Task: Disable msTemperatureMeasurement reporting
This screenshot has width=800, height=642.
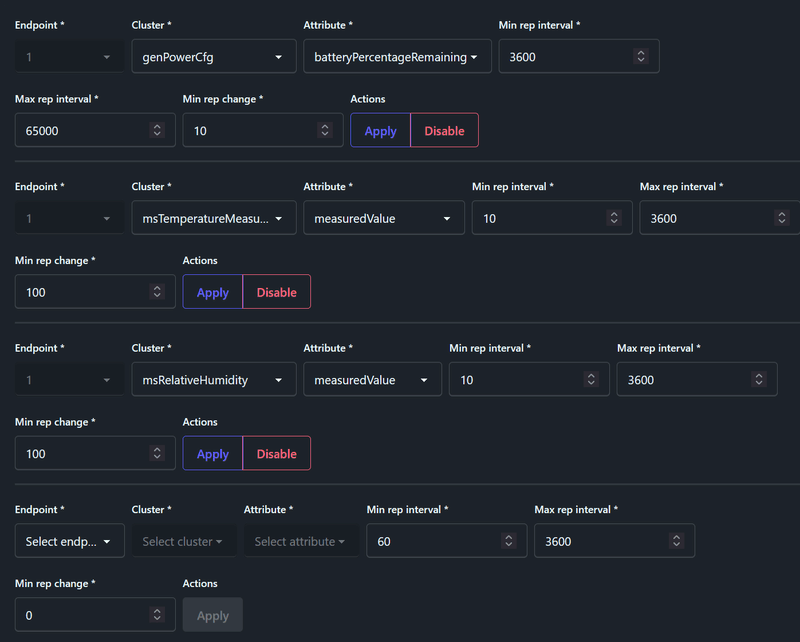Action: pos(276,292)
